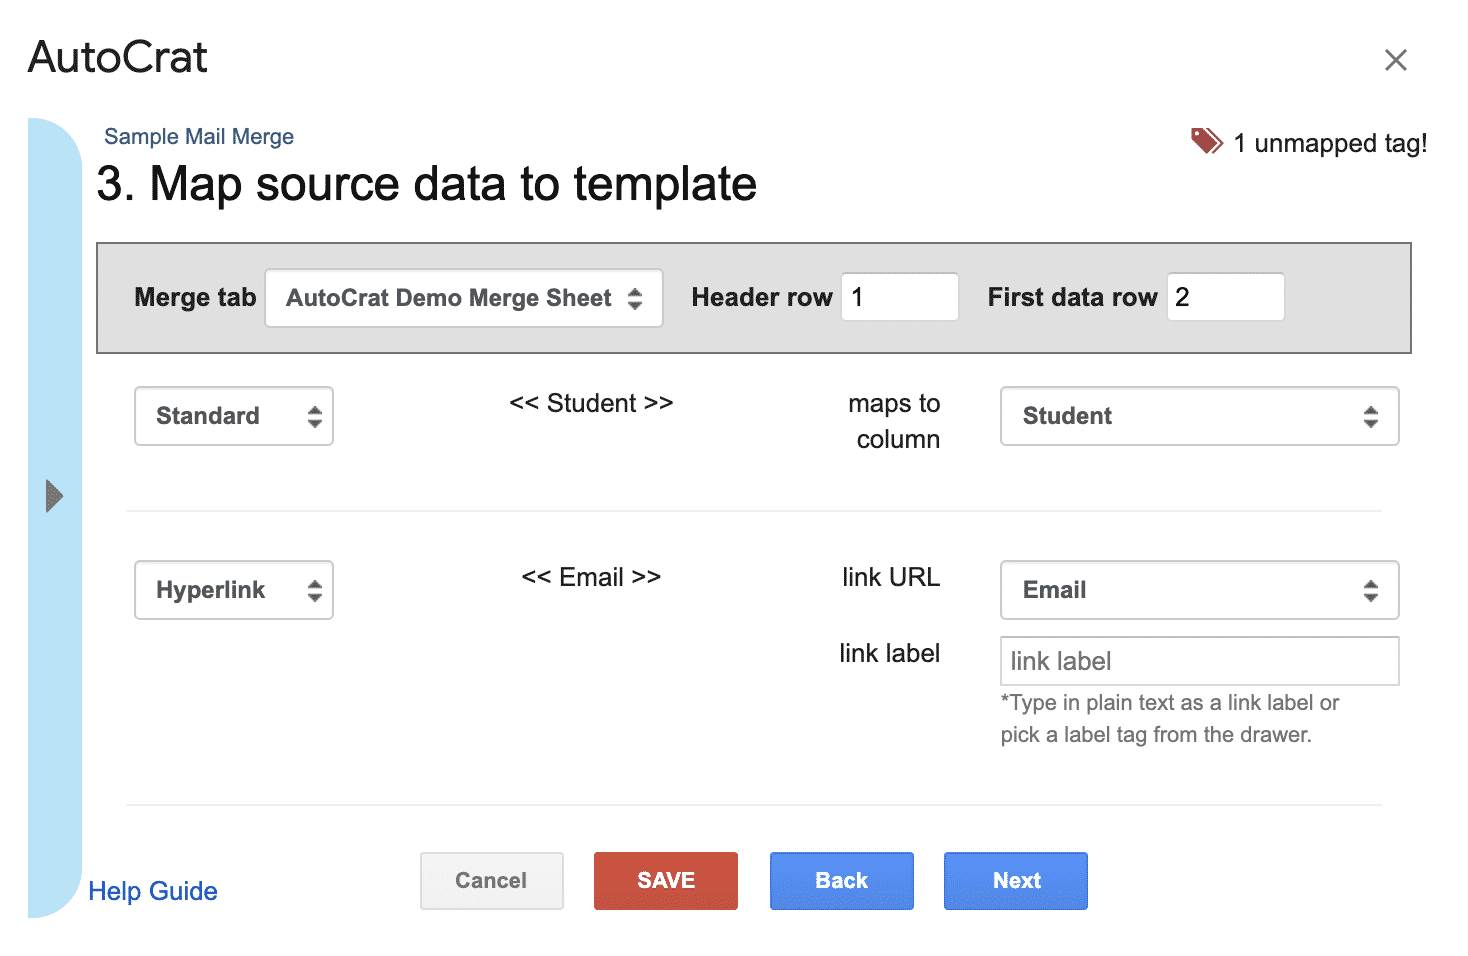Click the '<< Email >>' tag text
Viewport: 1468px width, 956px height.
(591, 577)
